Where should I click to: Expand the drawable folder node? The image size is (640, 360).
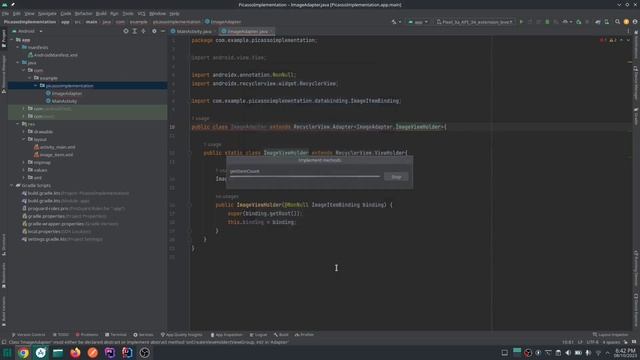click(x=24, y=132)
